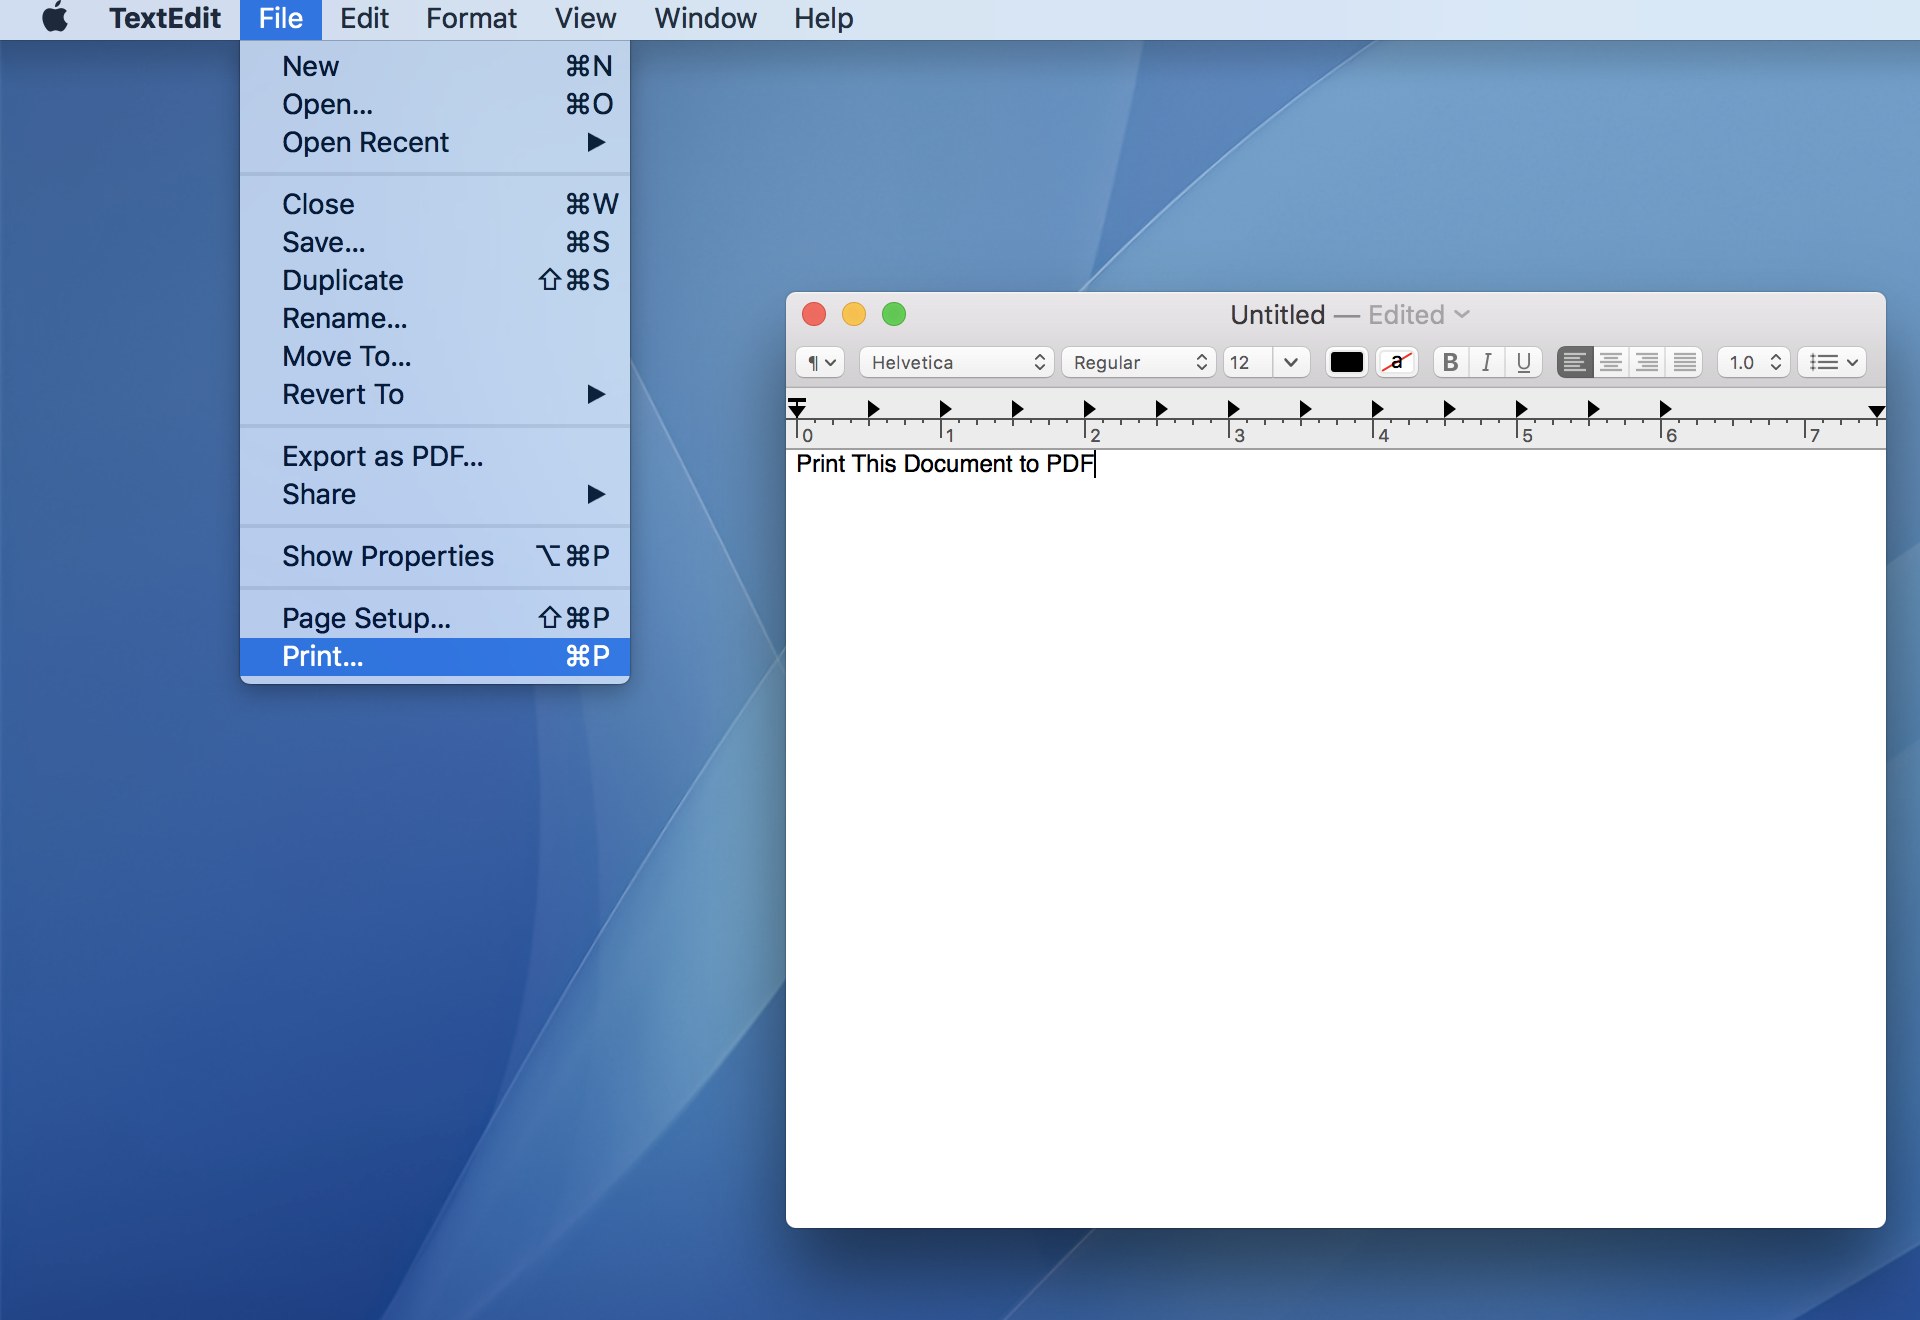Viewport: 1920px width, 1320px height.
Task: Open the Helvetica font family dropdown
Action: coord(956,362)
